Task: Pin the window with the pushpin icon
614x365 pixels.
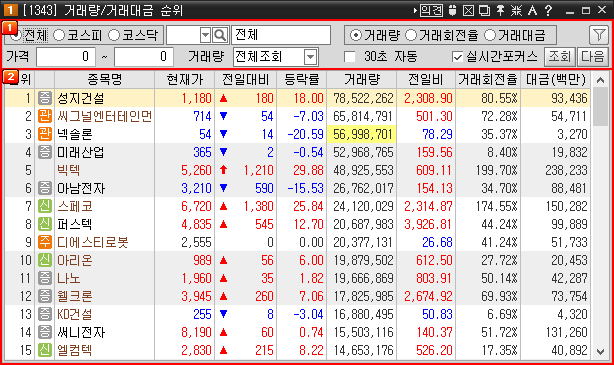Action: [500, 10]
